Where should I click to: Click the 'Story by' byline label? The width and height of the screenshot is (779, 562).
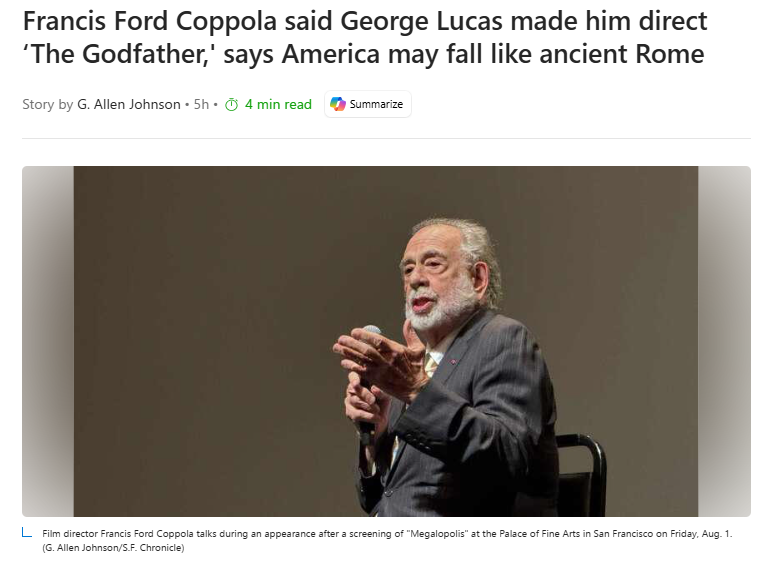[x=48, y=104]
